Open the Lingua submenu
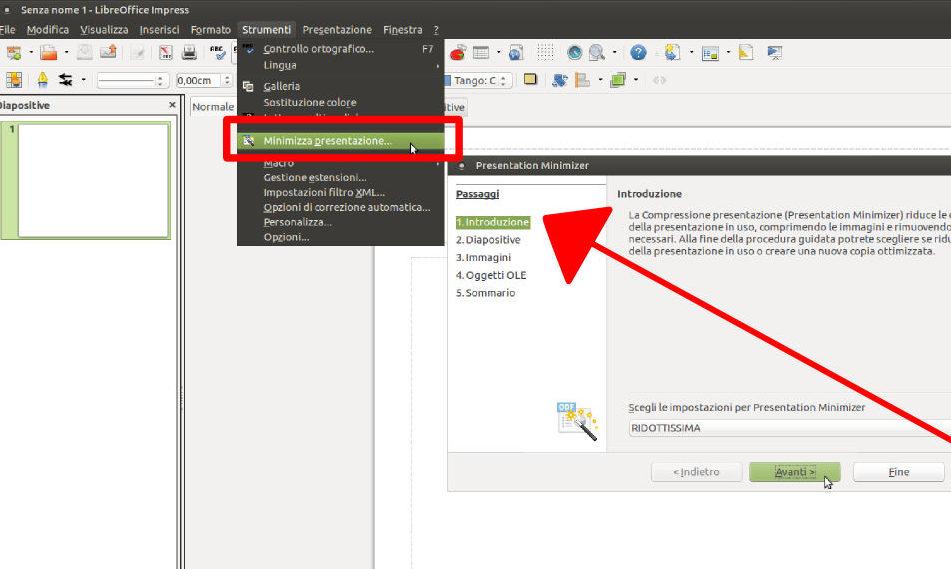 [x=340, y=65]
